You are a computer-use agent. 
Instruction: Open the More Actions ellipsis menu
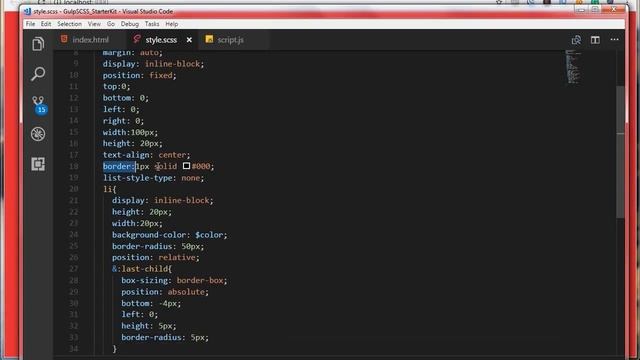click(x=614, y=40)
